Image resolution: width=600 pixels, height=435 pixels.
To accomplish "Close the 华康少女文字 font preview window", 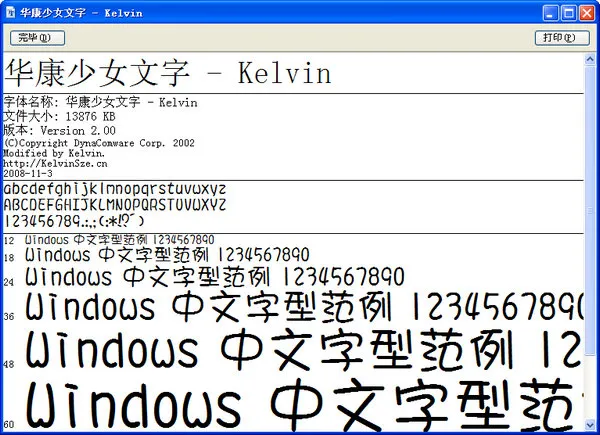I will (x=587, y=13).
